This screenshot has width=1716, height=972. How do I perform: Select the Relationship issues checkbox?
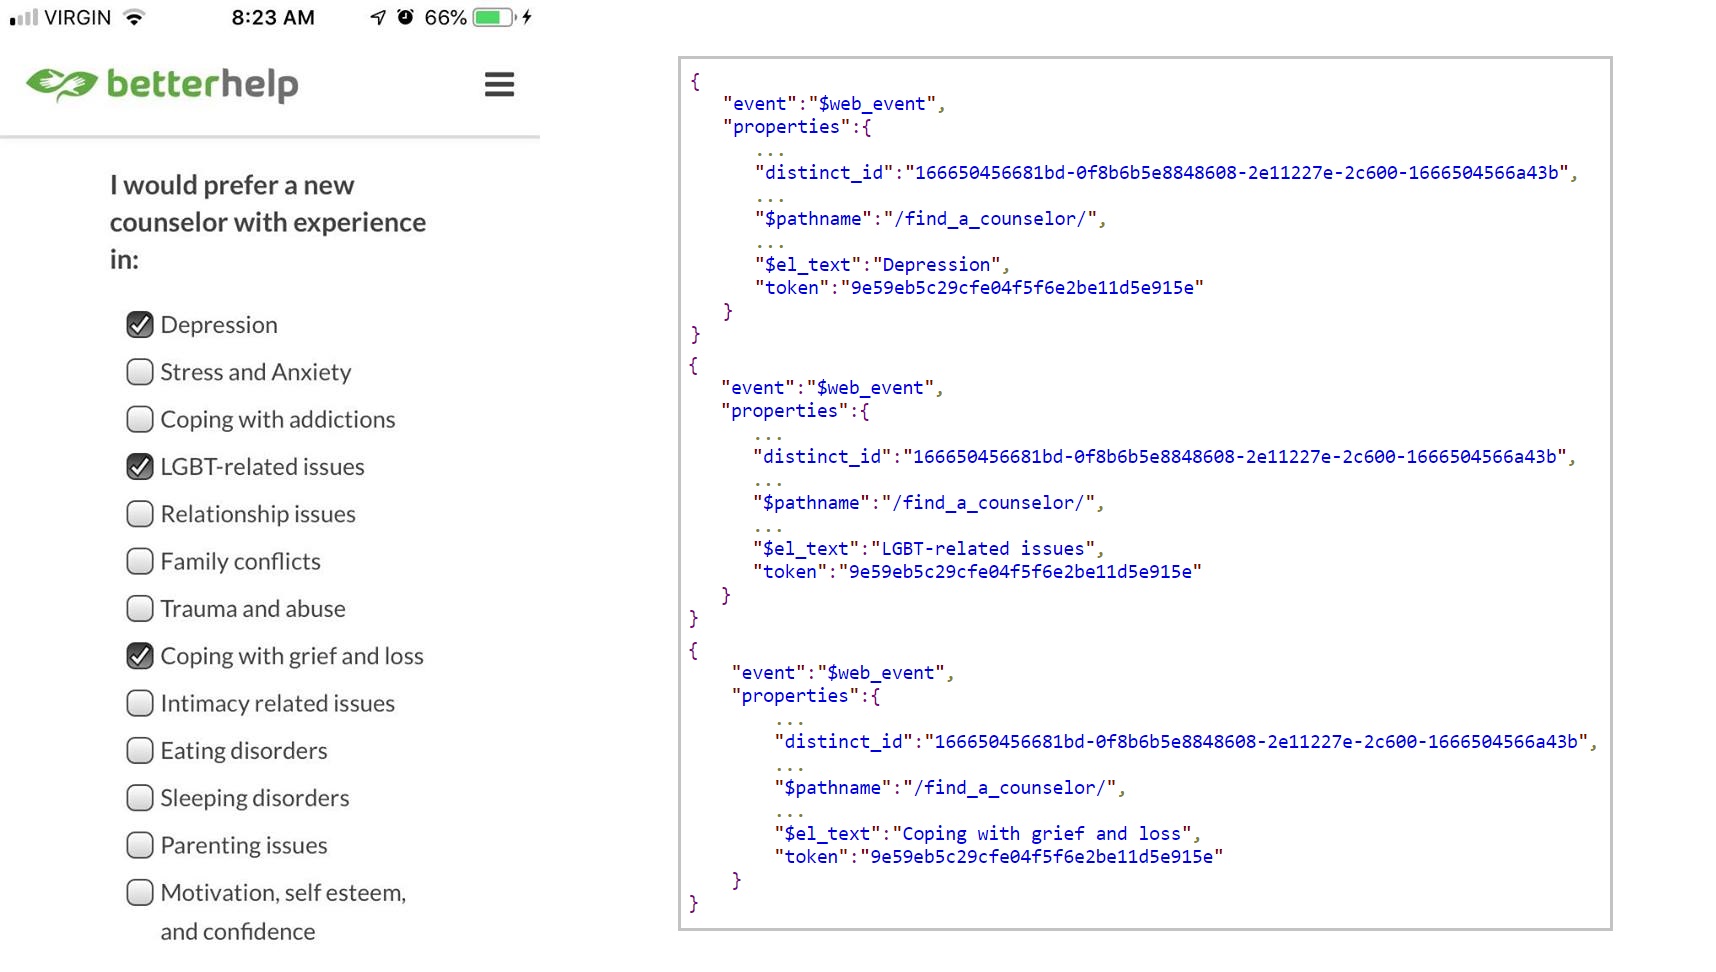coord(140,514)
